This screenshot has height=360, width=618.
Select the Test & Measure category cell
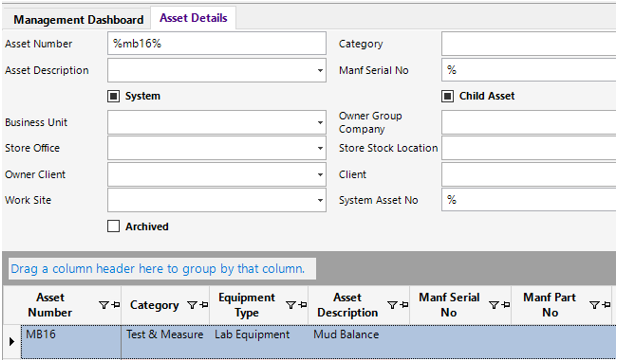165,341
